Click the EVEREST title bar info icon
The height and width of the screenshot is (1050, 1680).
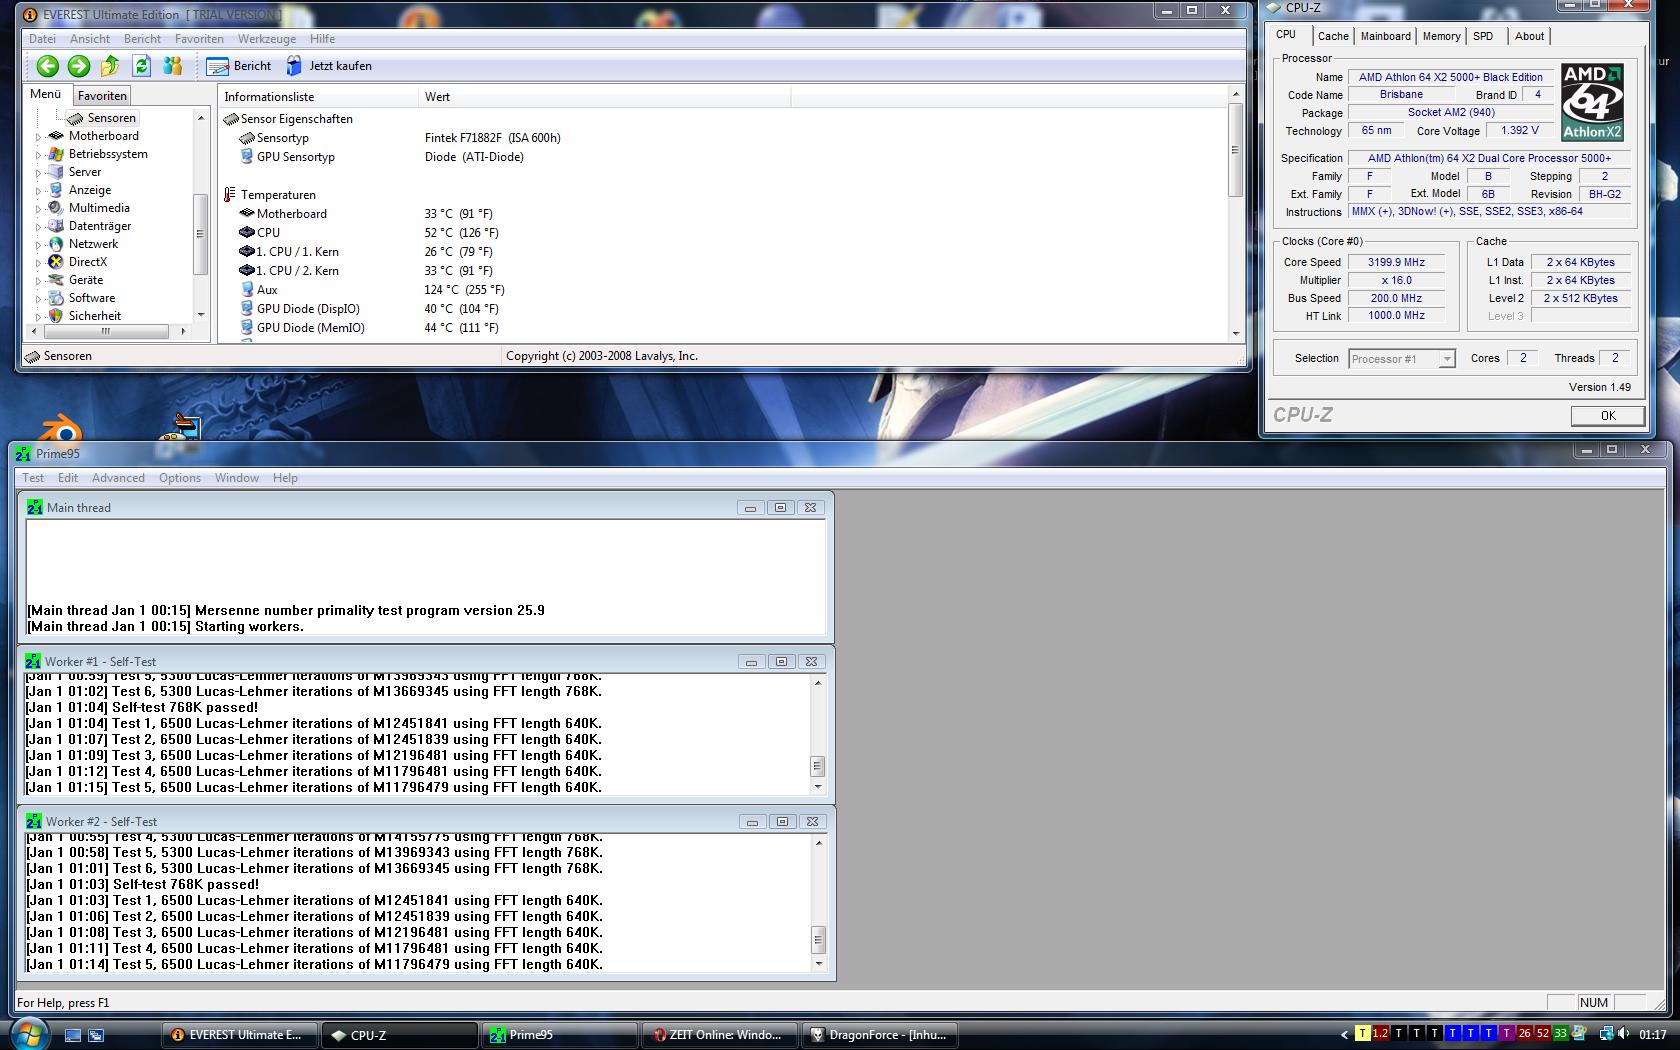30,15
